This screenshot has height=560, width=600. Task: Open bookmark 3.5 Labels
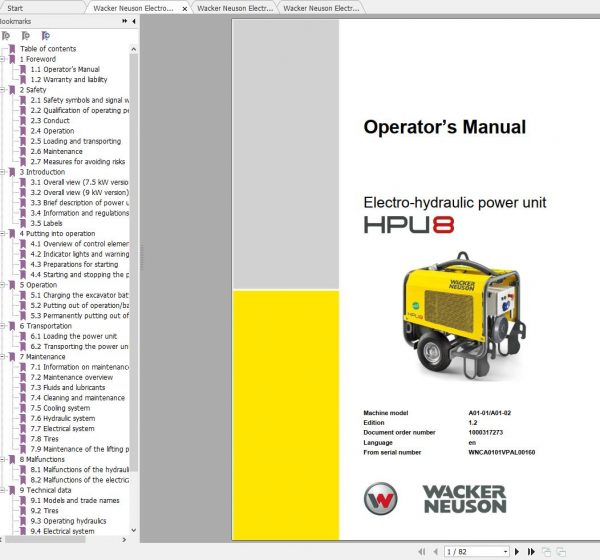point(46,223)
